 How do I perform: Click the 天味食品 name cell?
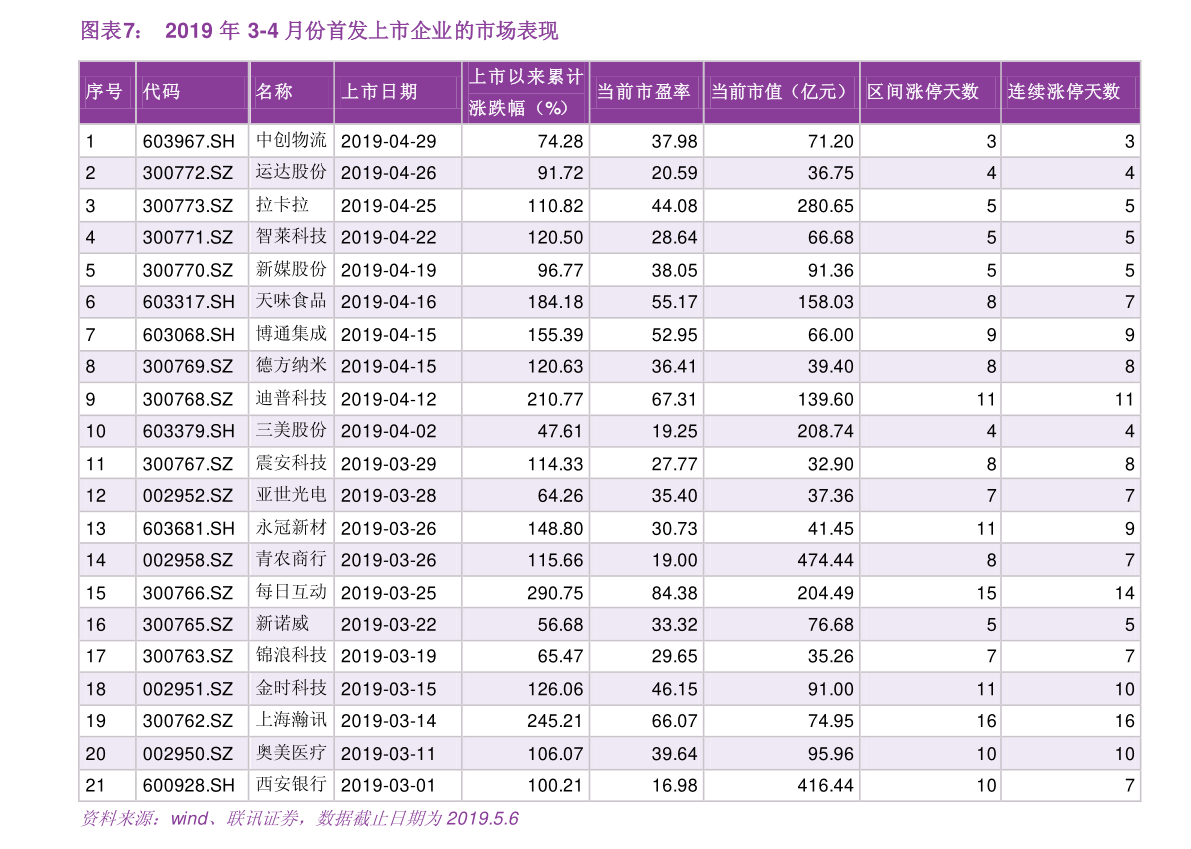click(291, 301)
